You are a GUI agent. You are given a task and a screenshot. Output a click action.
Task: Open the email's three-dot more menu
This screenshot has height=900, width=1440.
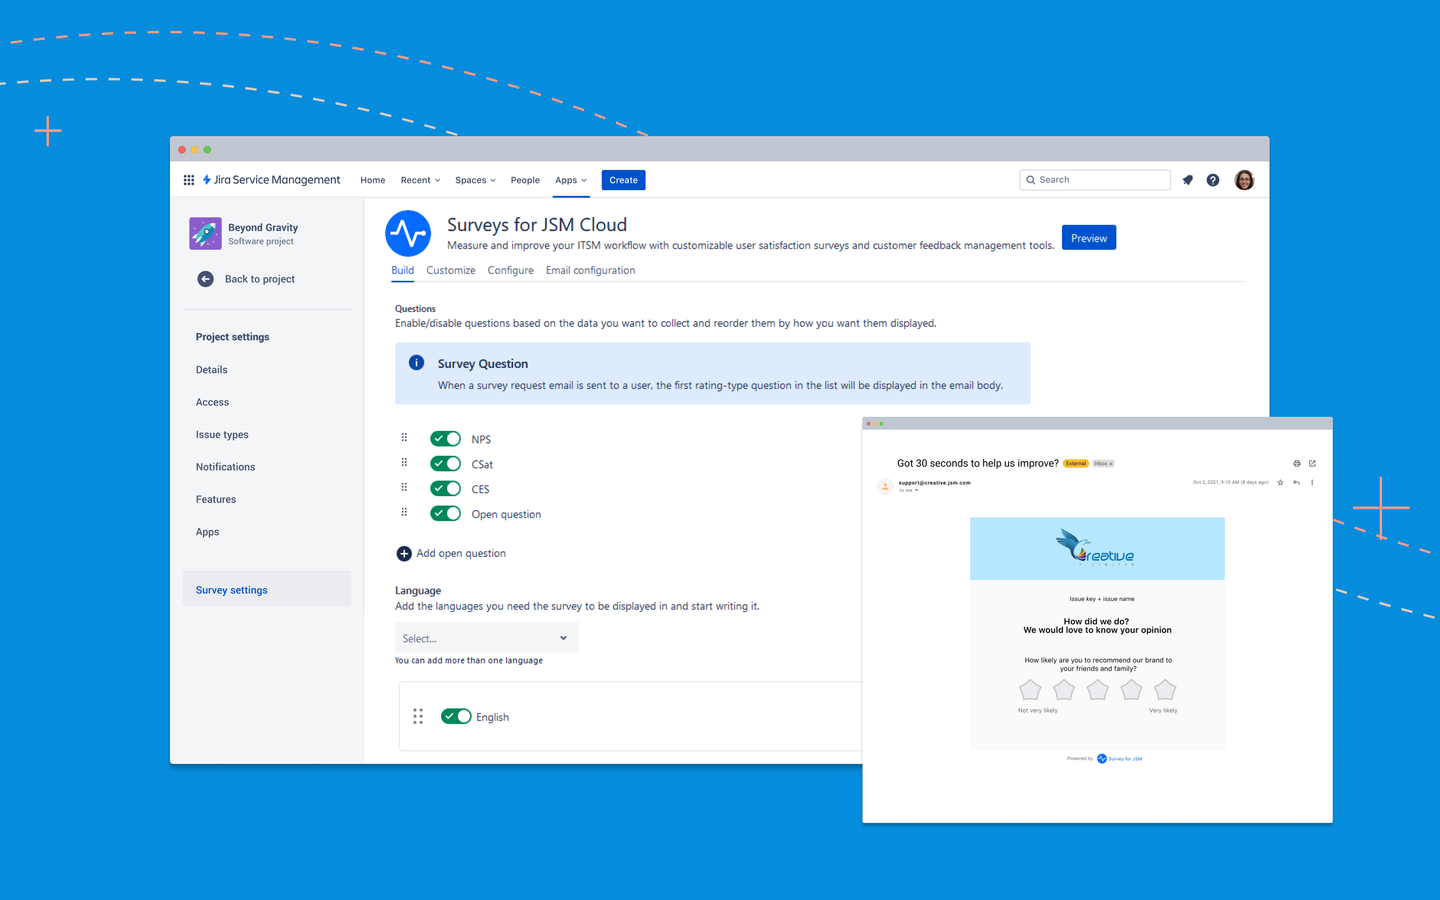coord(1312,483)
